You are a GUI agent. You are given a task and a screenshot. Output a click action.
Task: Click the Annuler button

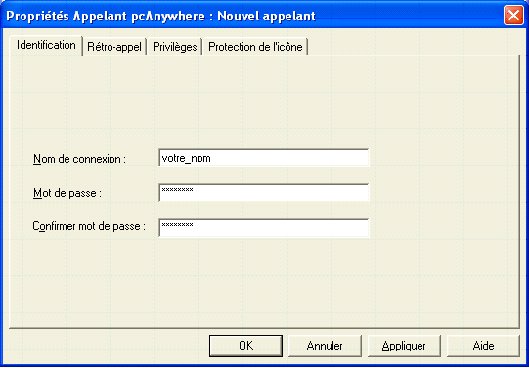pos(325,346)
